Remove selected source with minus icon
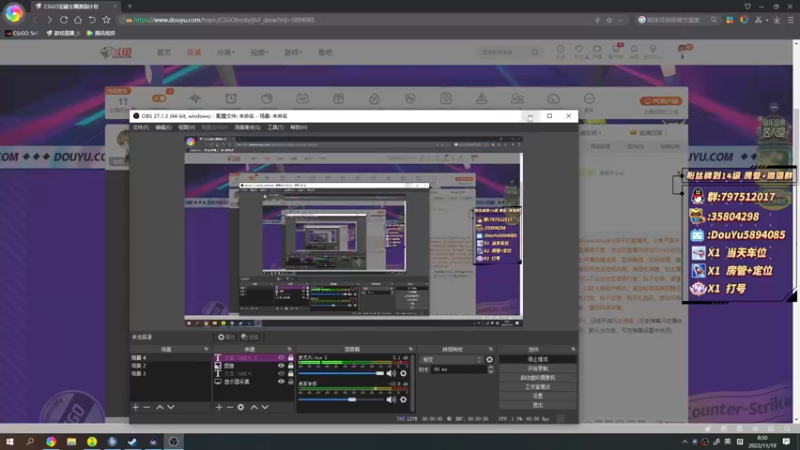 point(230,407)
